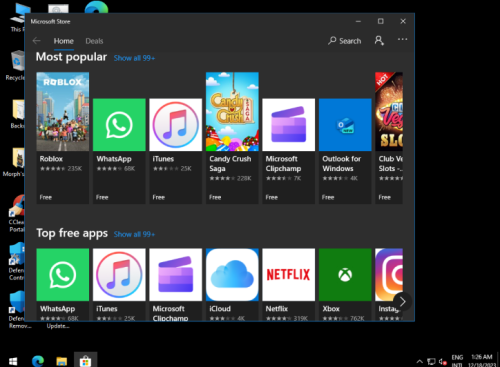Screen dimensions: 500x367
Task: Open Search in Microsoft Store
Action: tap(345, 41)
